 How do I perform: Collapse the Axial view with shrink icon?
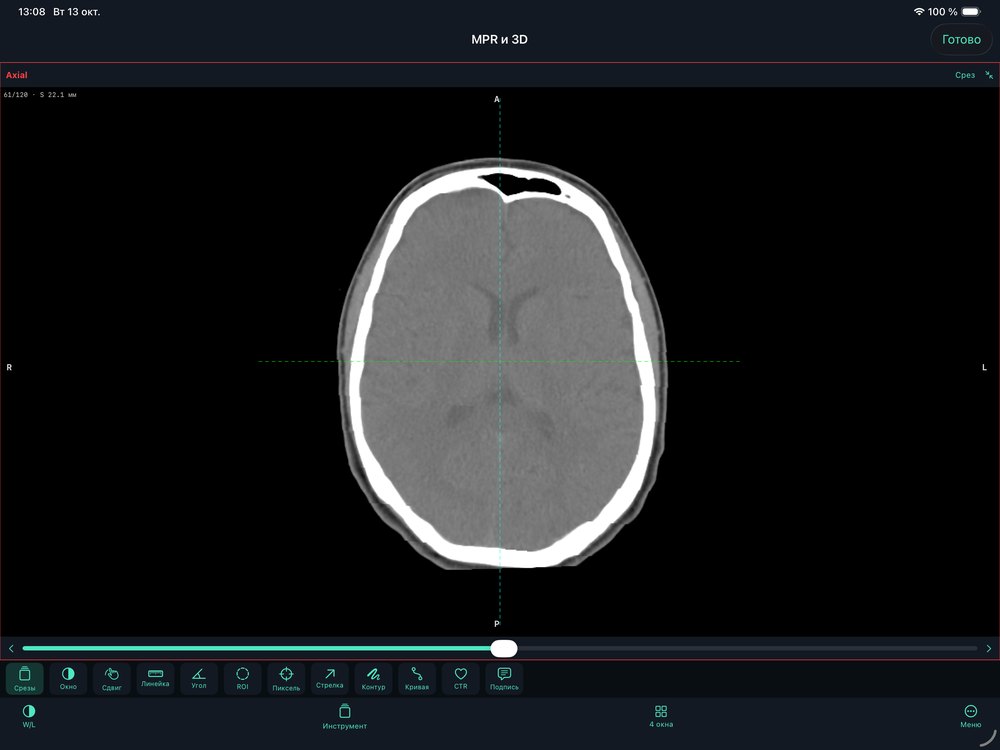coord(989,75)
